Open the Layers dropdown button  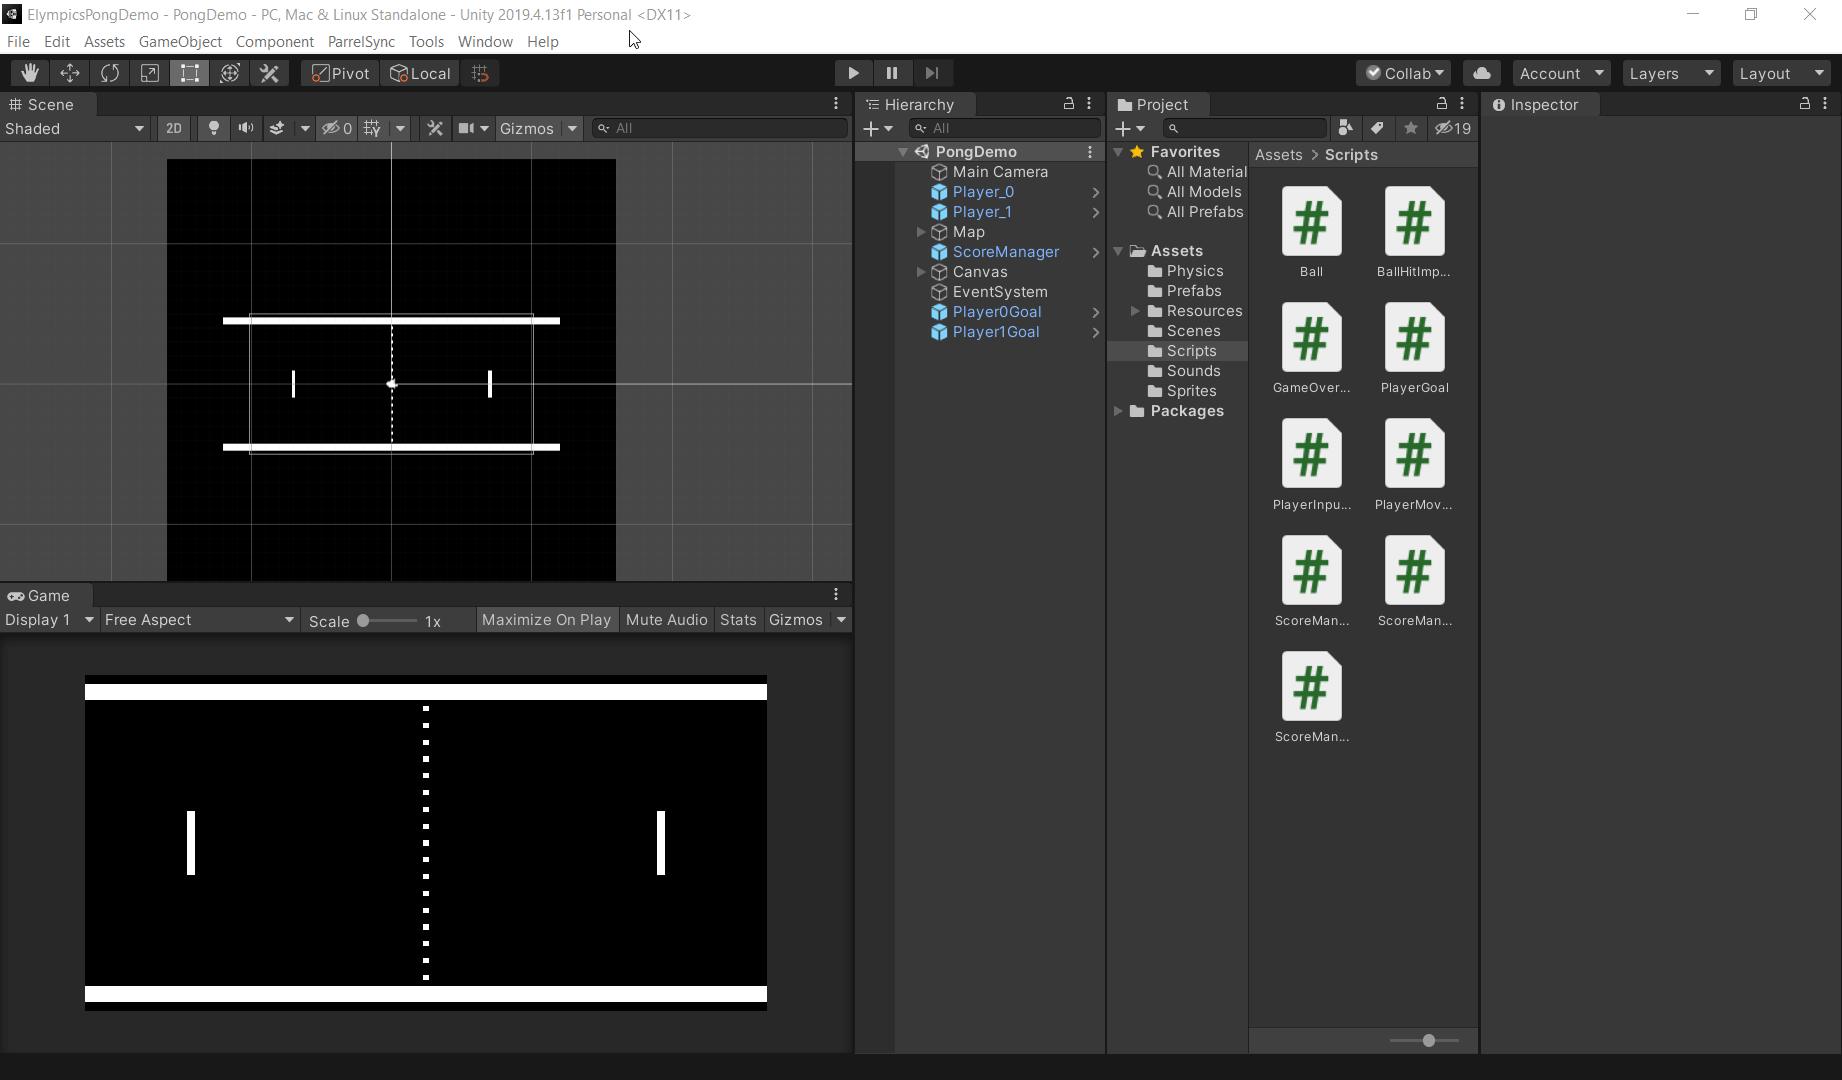click(x=1670, y=73)
